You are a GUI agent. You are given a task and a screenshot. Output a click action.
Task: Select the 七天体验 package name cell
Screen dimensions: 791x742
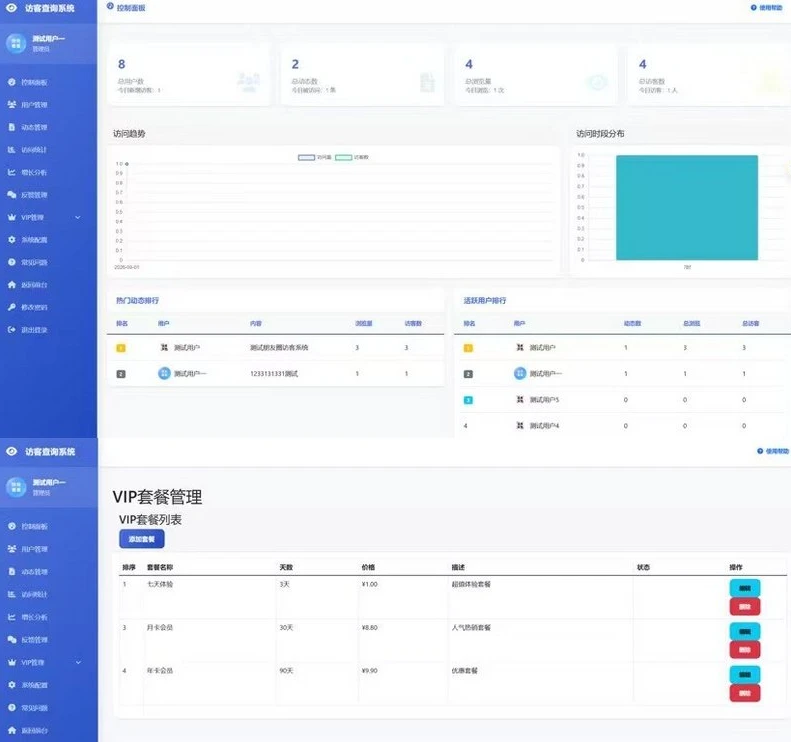coord(160,584)
